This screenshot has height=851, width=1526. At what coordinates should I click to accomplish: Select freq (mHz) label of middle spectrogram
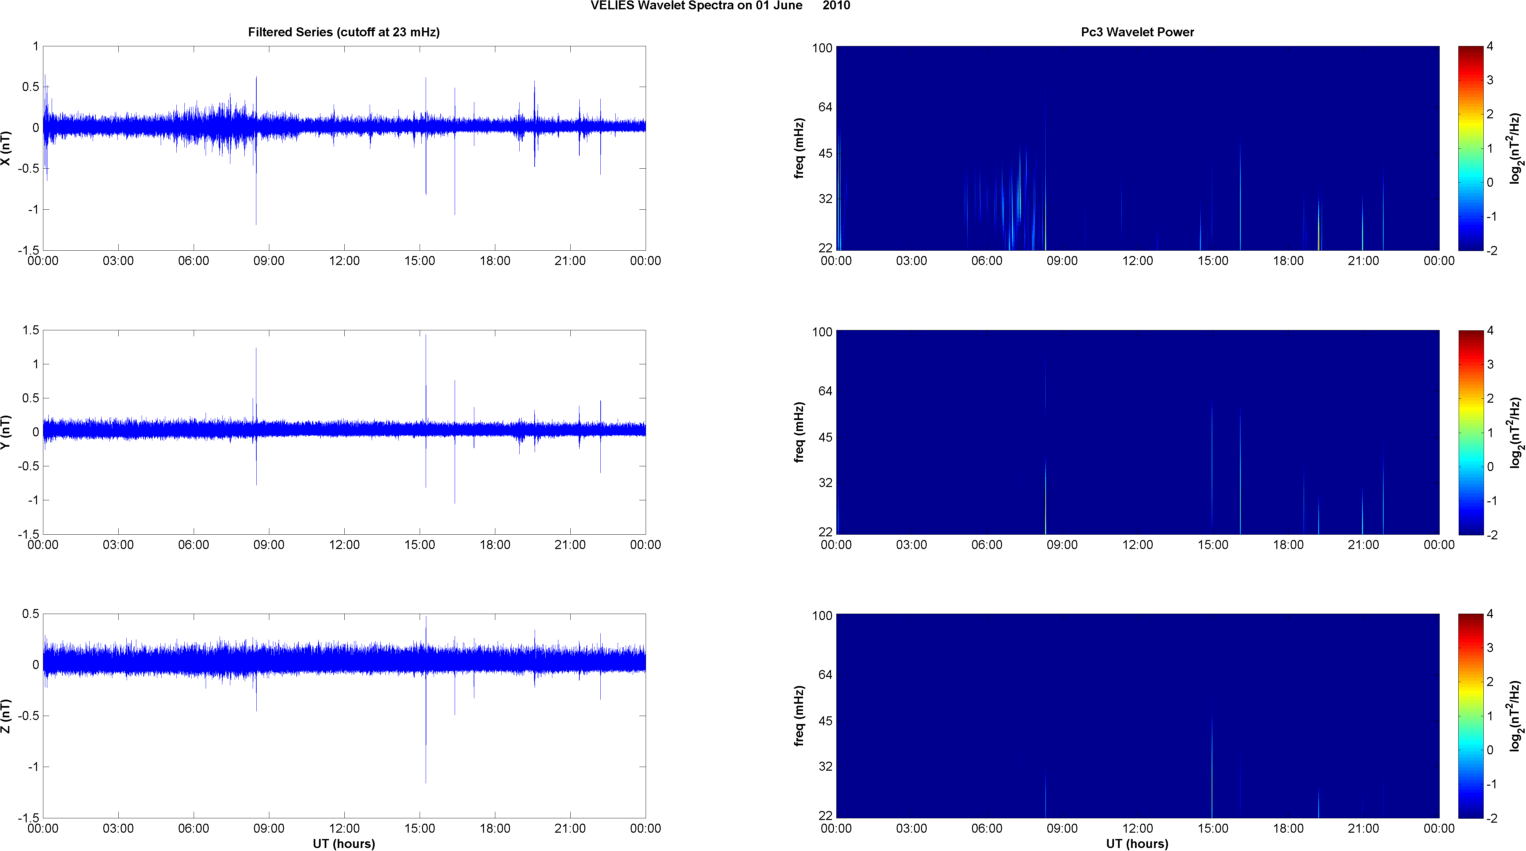[x=800, y=432]
